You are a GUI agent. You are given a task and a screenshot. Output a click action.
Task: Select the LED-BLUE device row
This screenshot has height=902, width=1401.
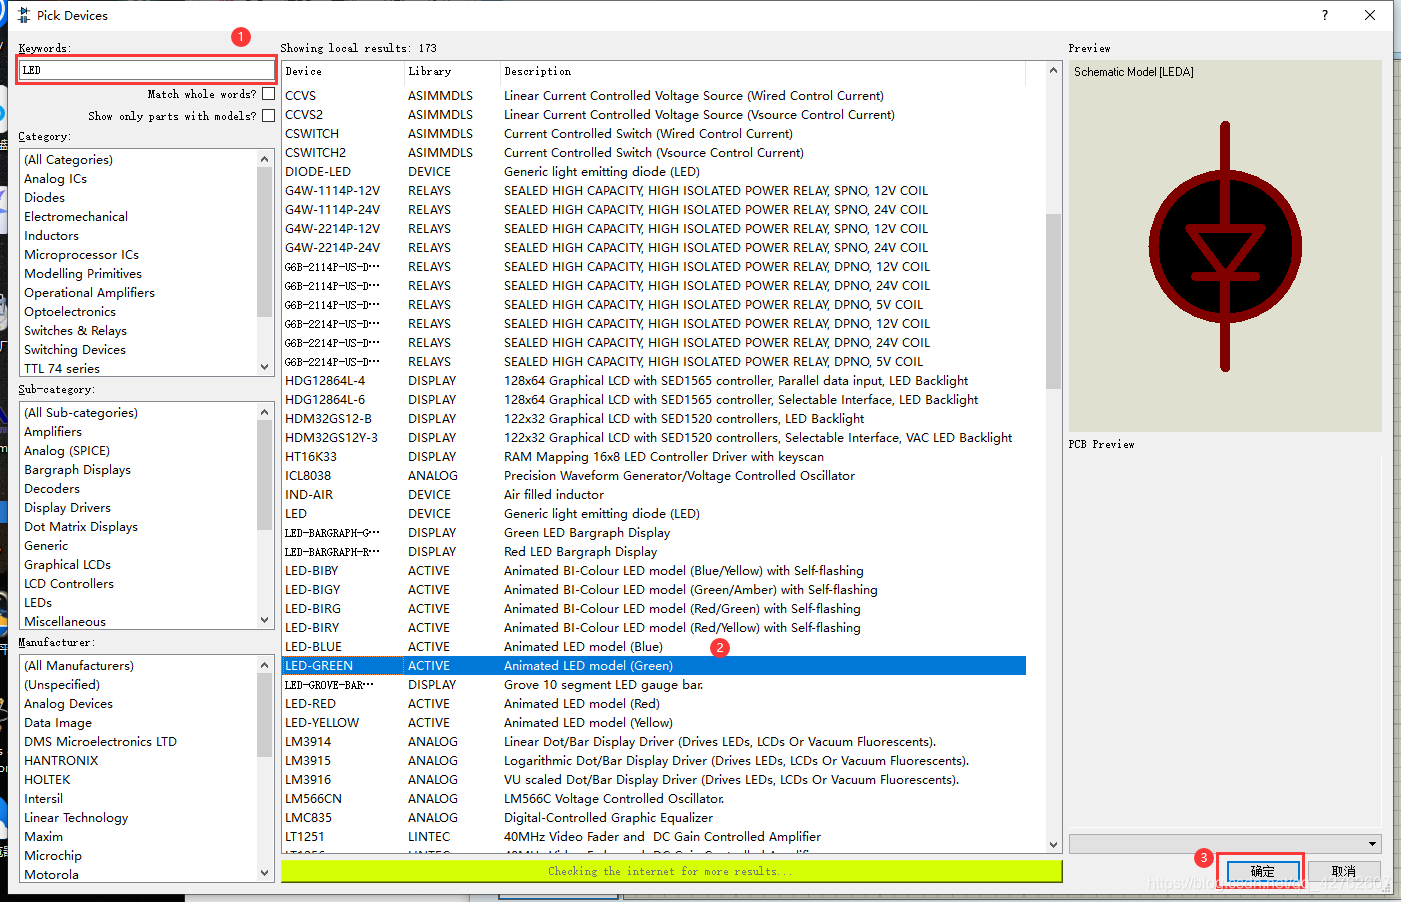click(654, 647)
